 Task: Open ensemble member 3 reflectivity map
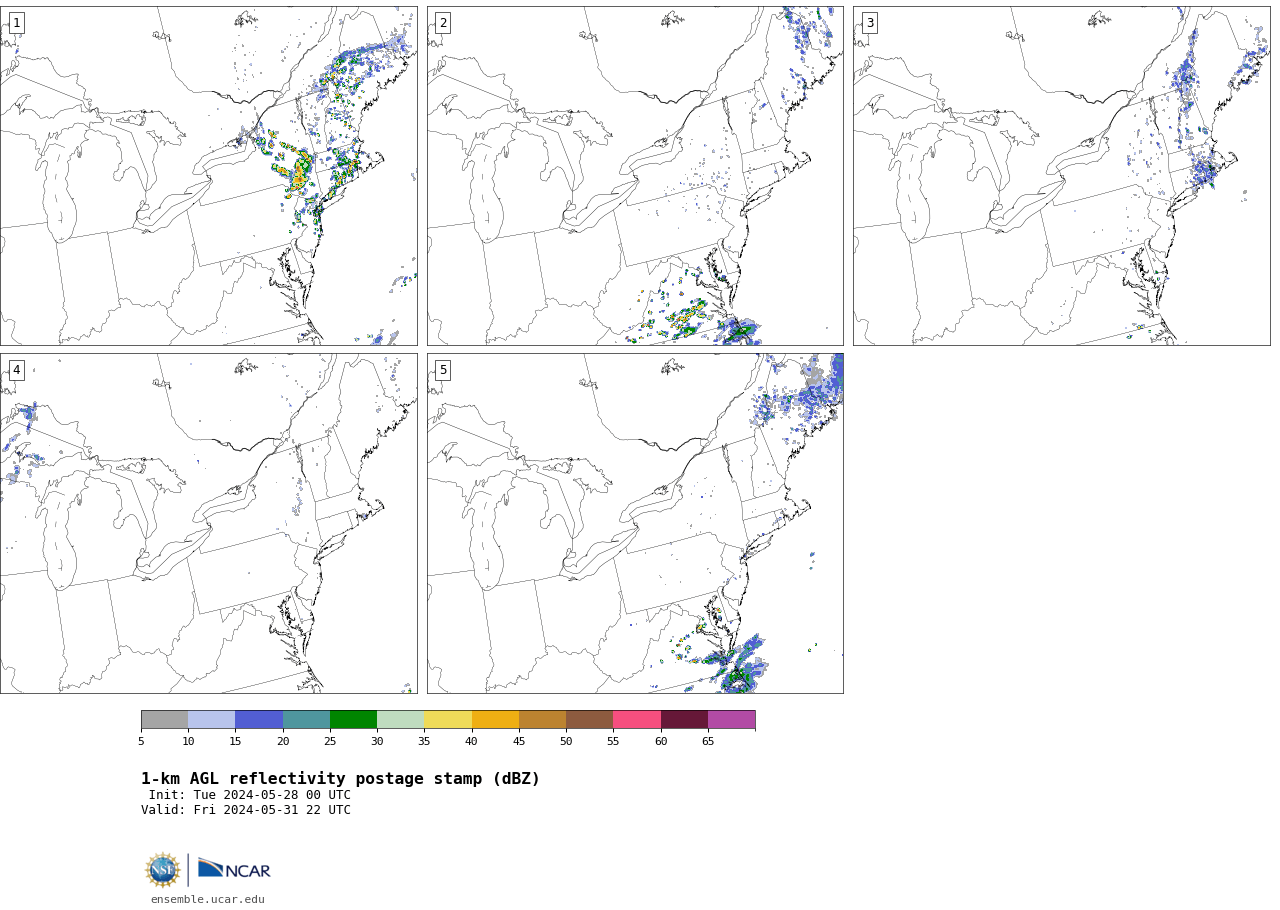coord(1061,176)
